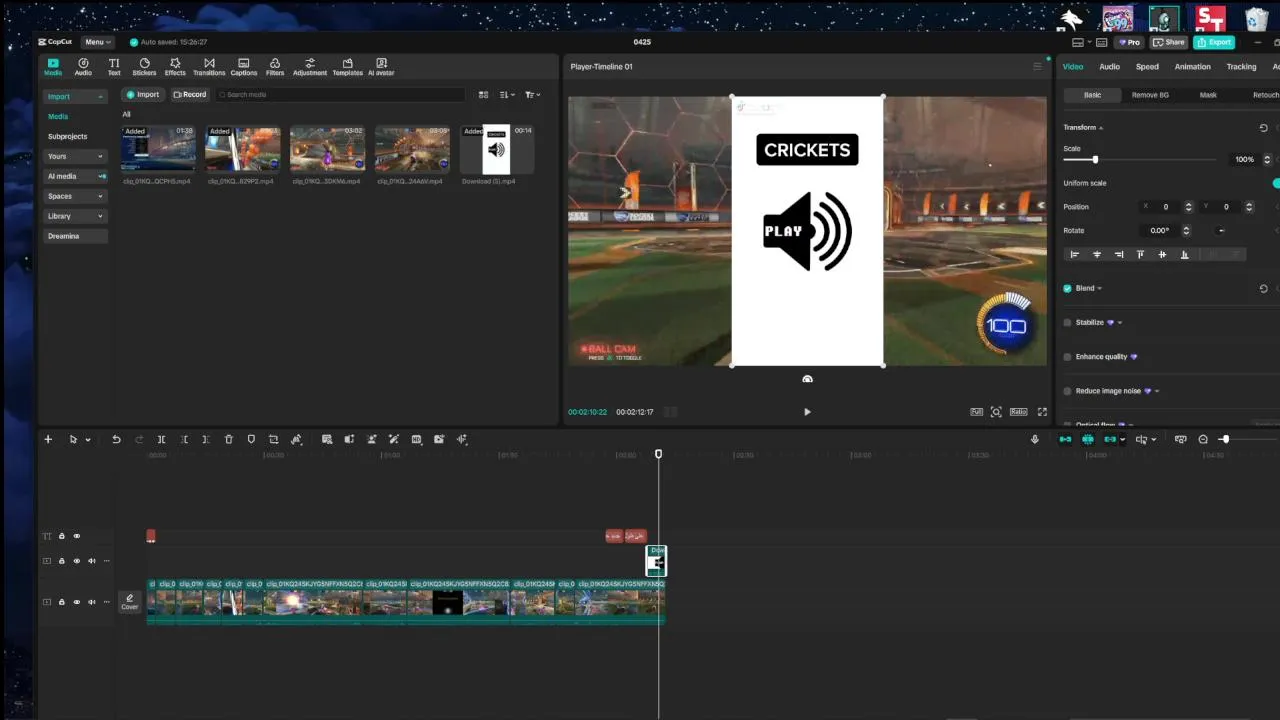Enable the Reduce image noise checkbox
1280x720 pixels.
(x=1068, y=391)
